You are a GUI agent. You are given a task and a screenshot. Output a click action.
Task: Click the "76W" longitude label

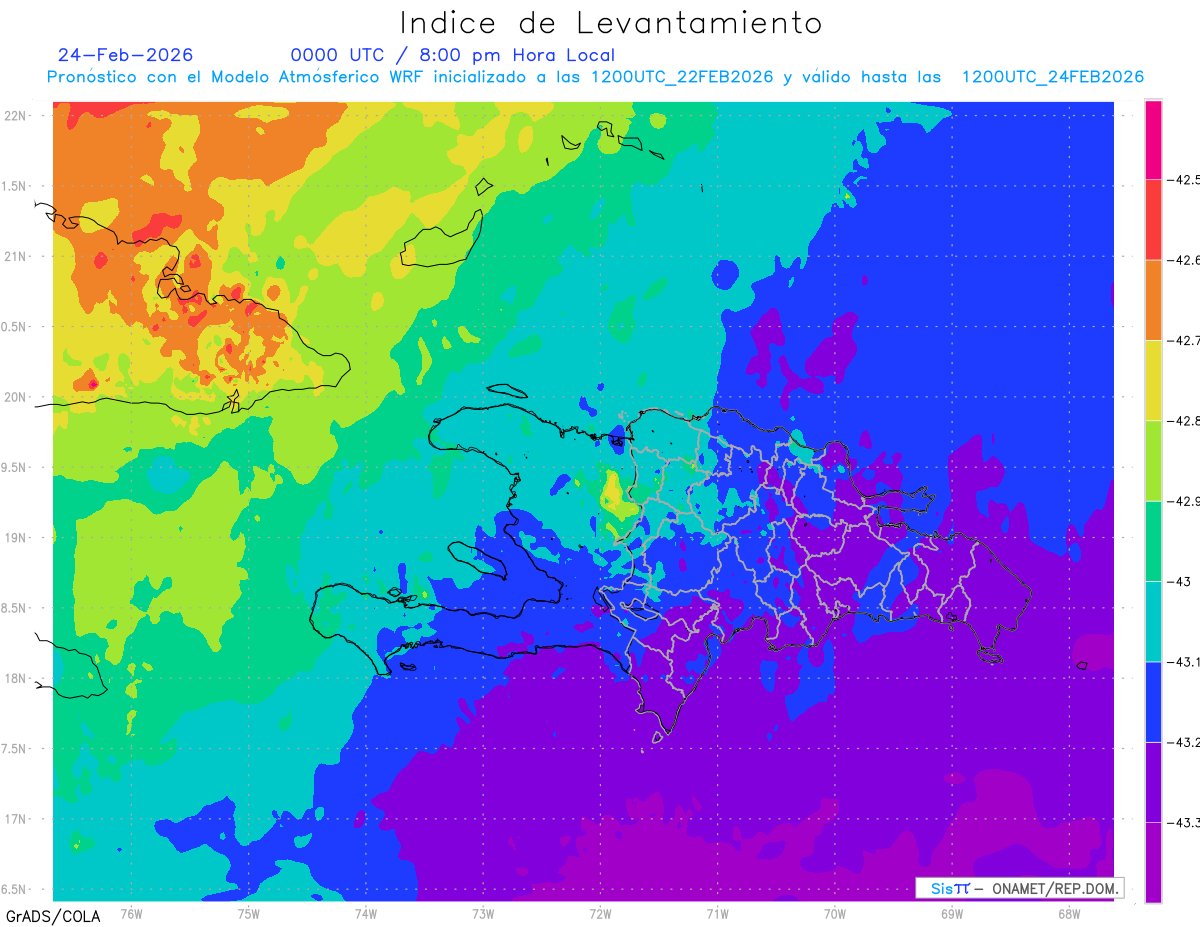(131, 914)
